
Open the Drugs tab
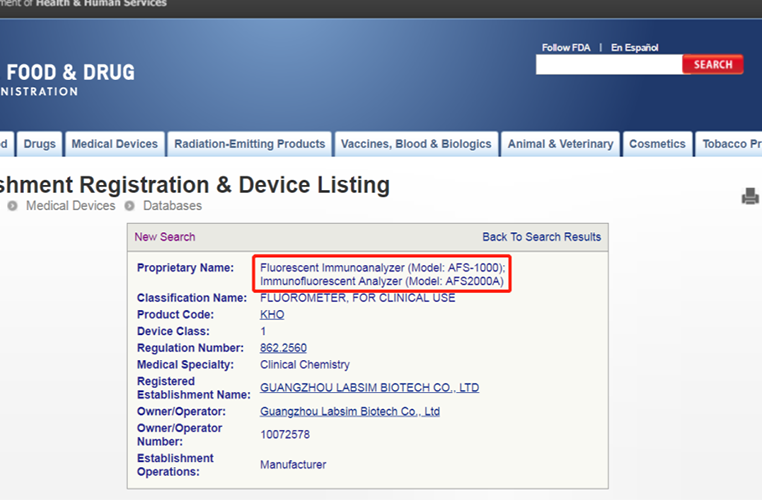39,144
